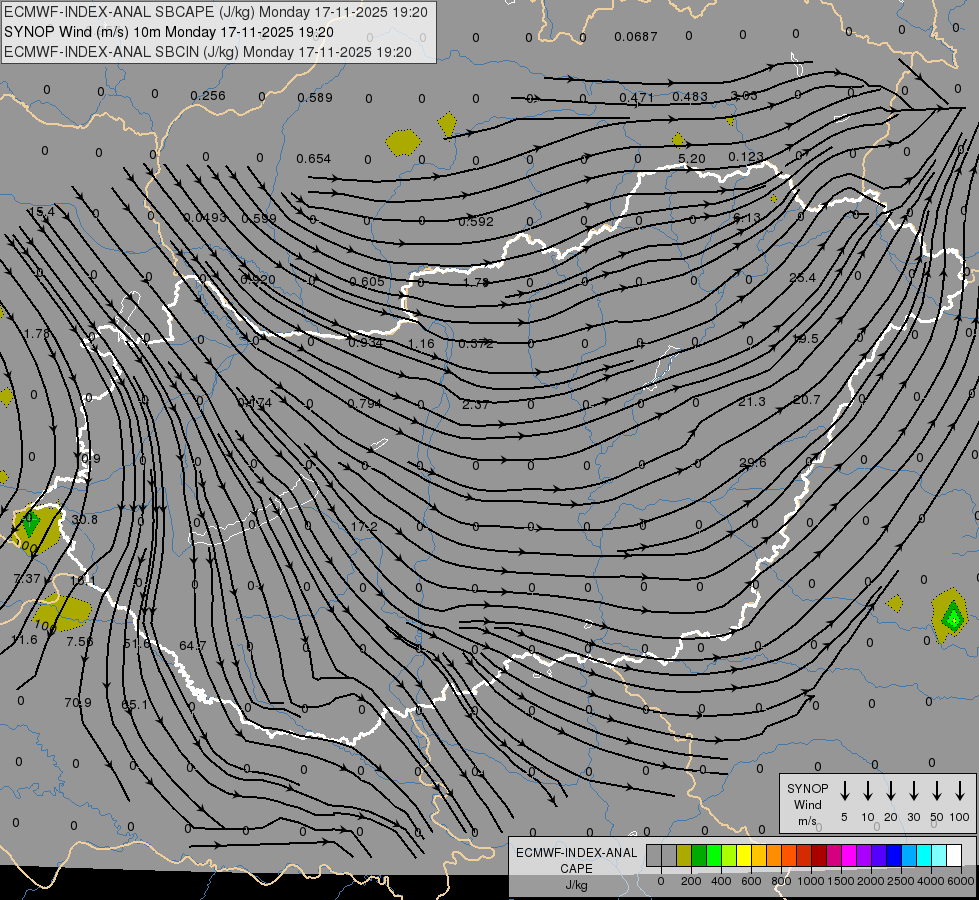979x900 pixels.
Task: Pick the dark maroon CAPE legend swatch
Action: tap(819, 856)
